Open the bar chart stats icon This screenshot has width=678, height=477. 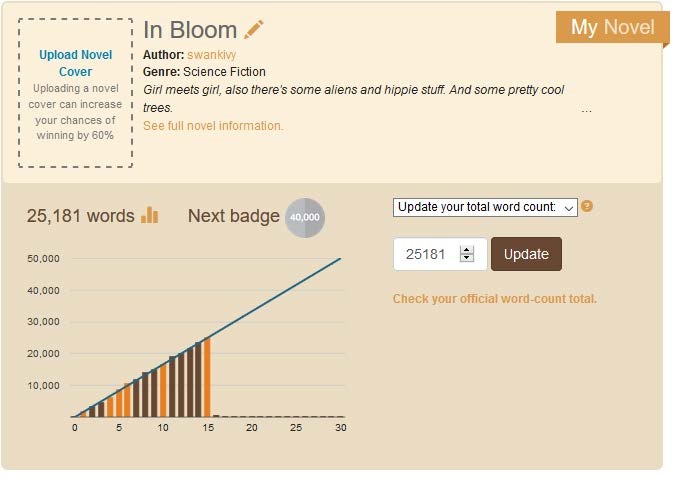(150, 215)
